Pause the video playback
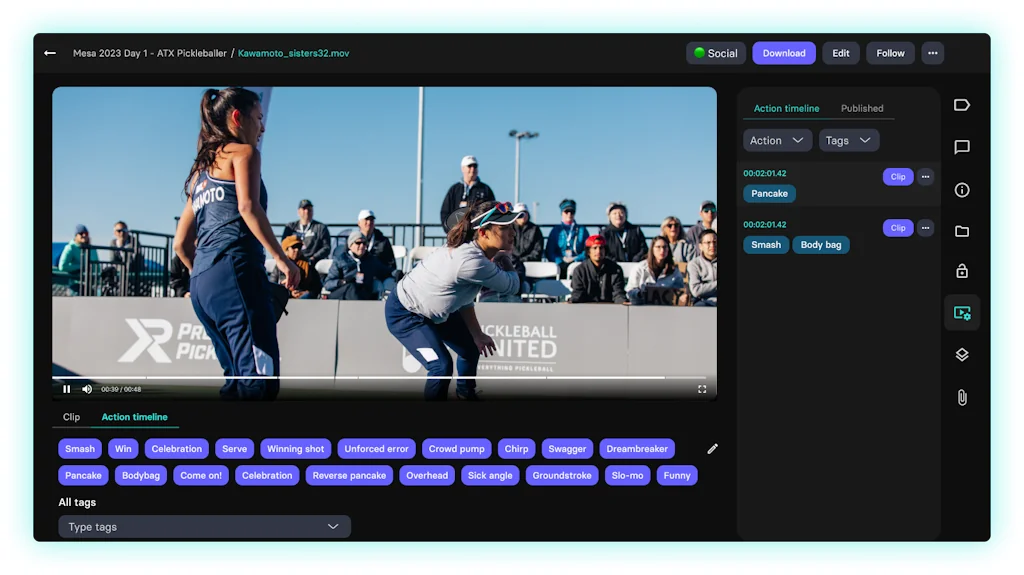 67,389
